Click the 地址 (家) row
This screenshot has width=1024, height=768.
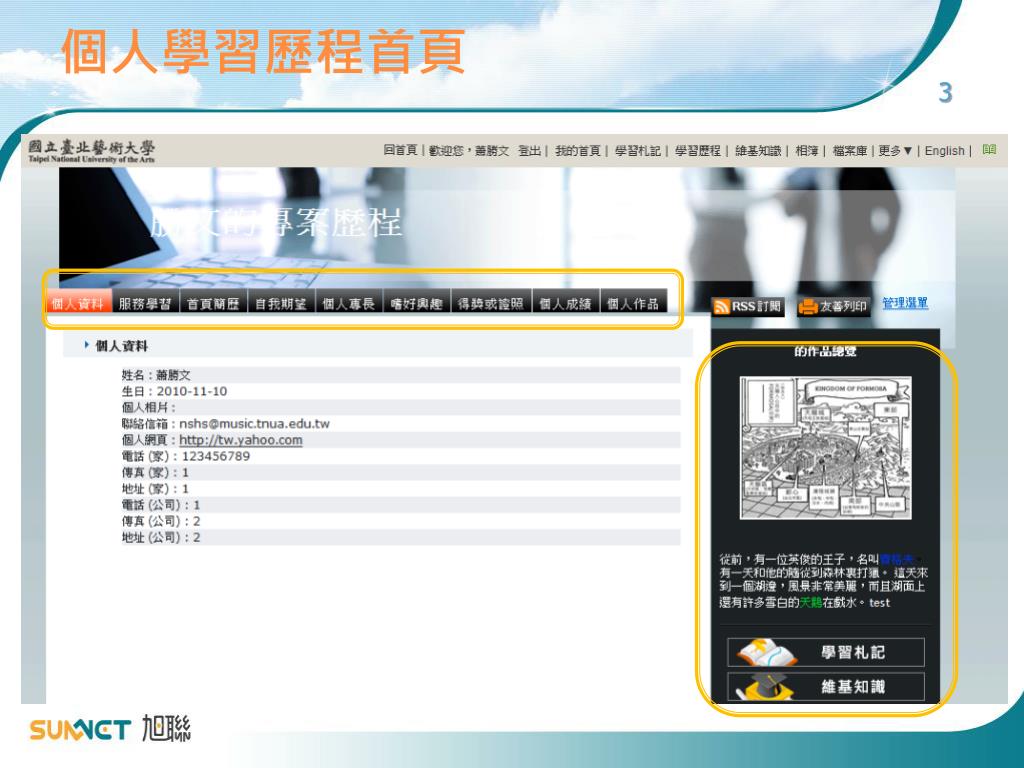click(x=400, y=488)
